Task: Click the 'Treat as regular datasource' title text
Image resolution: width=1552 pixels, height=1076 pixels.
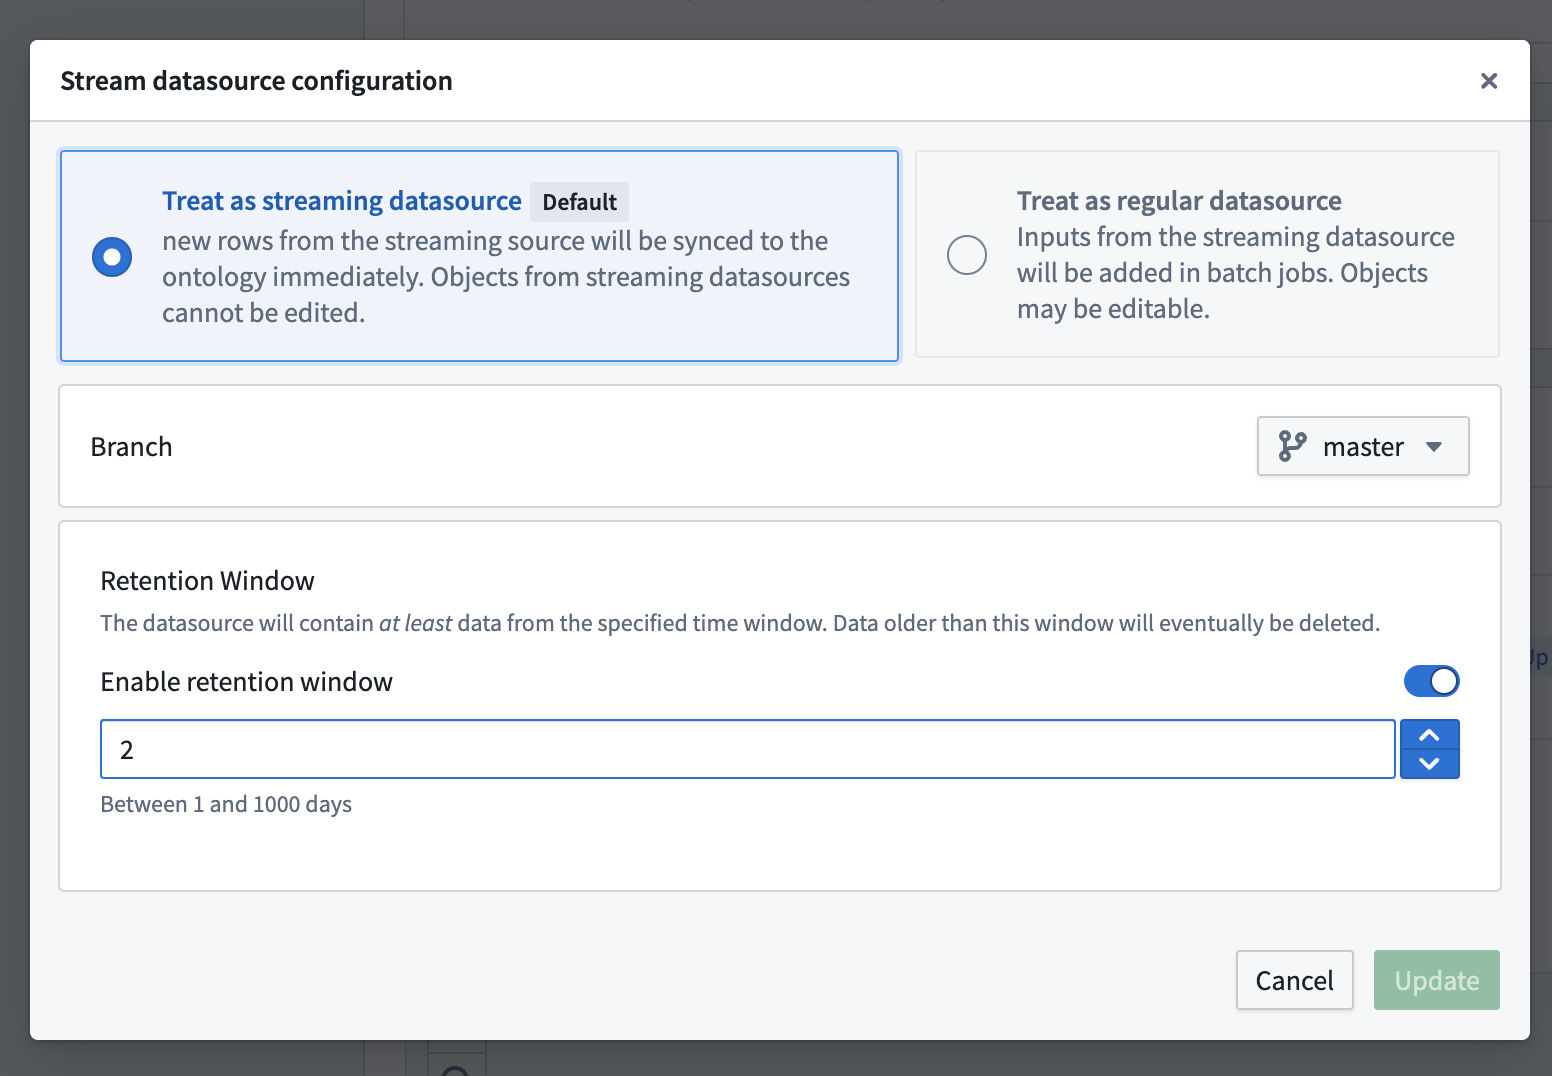Action: [x=1179, y=201]
